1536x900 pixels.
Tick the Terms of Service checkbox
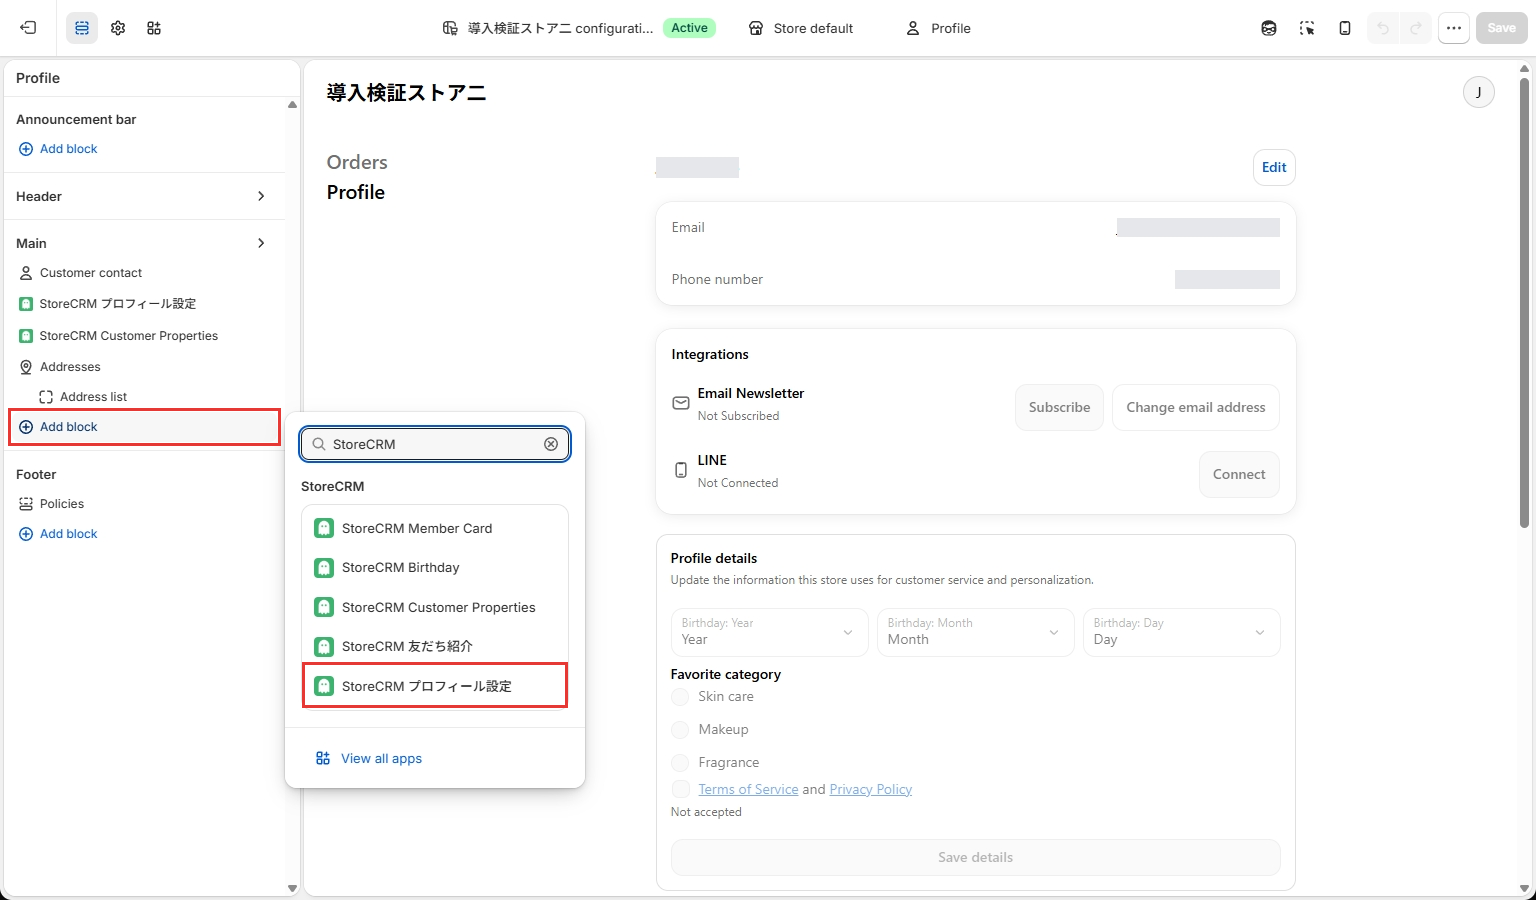[x=680, y=789]
